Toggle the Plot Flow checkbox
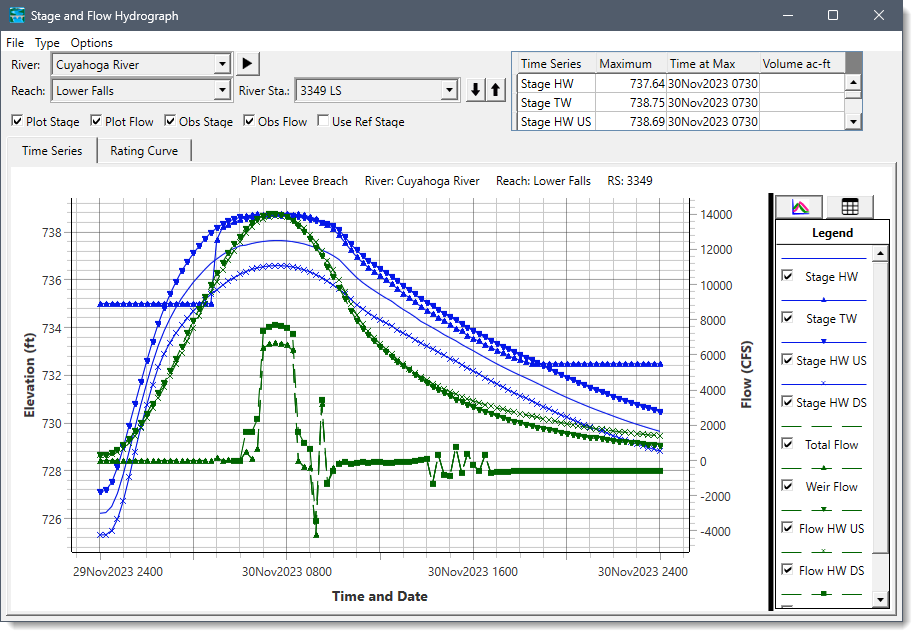 point(96,121)
